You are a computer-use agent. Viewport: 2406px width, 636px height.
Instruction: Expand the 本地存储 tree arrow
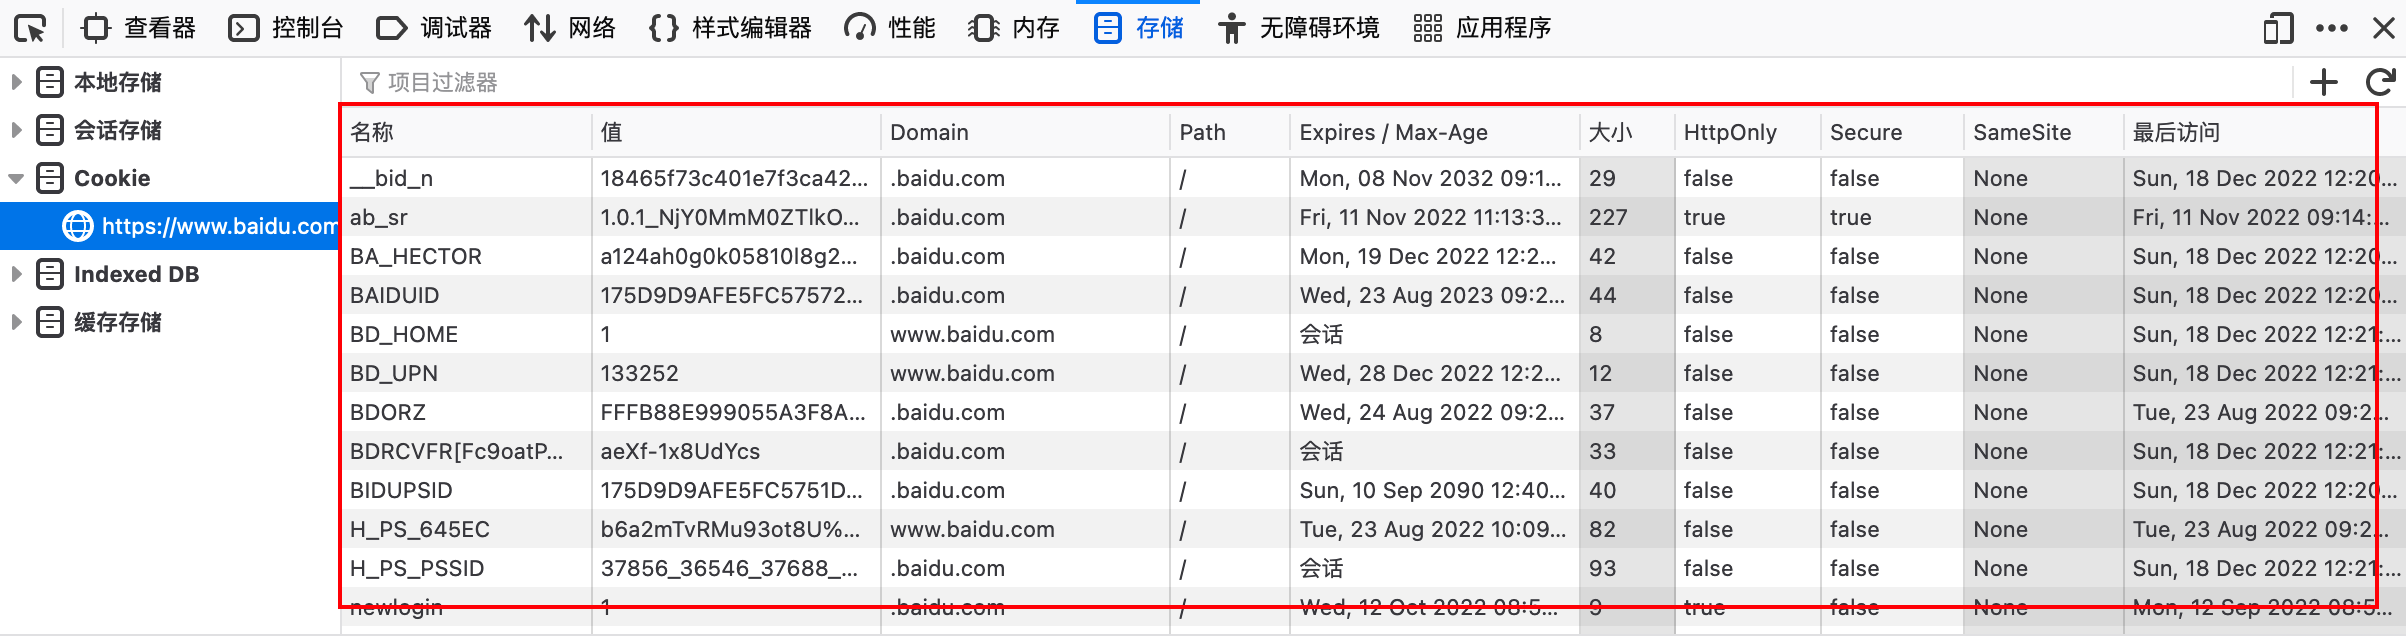tap(16, 82)
